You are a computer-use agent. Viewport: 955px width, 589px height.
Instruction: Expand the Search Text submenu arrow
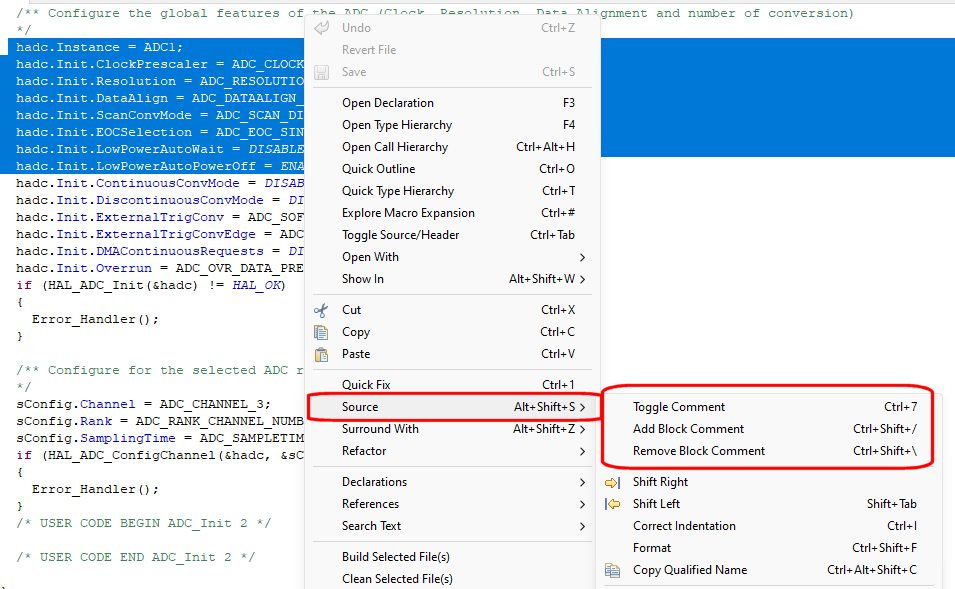pos(582,526)
